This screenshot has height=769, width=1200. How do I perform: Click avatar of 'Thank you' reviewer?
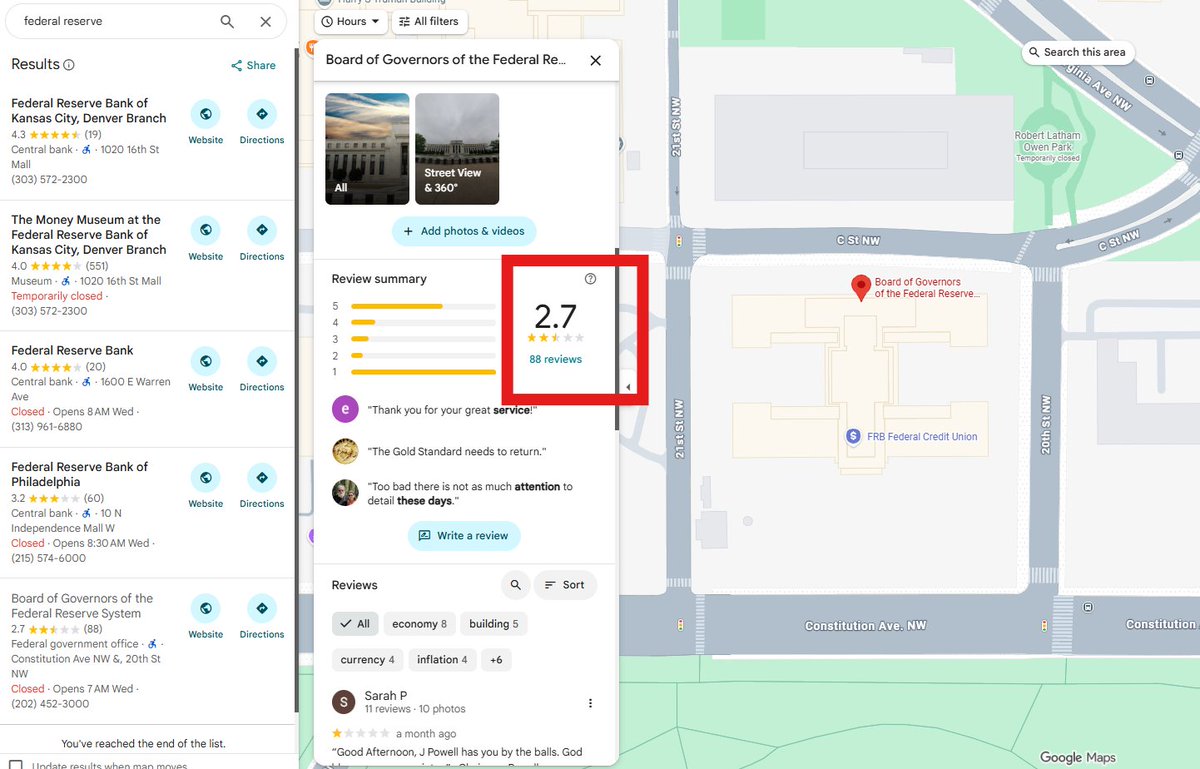coord(345,409)
